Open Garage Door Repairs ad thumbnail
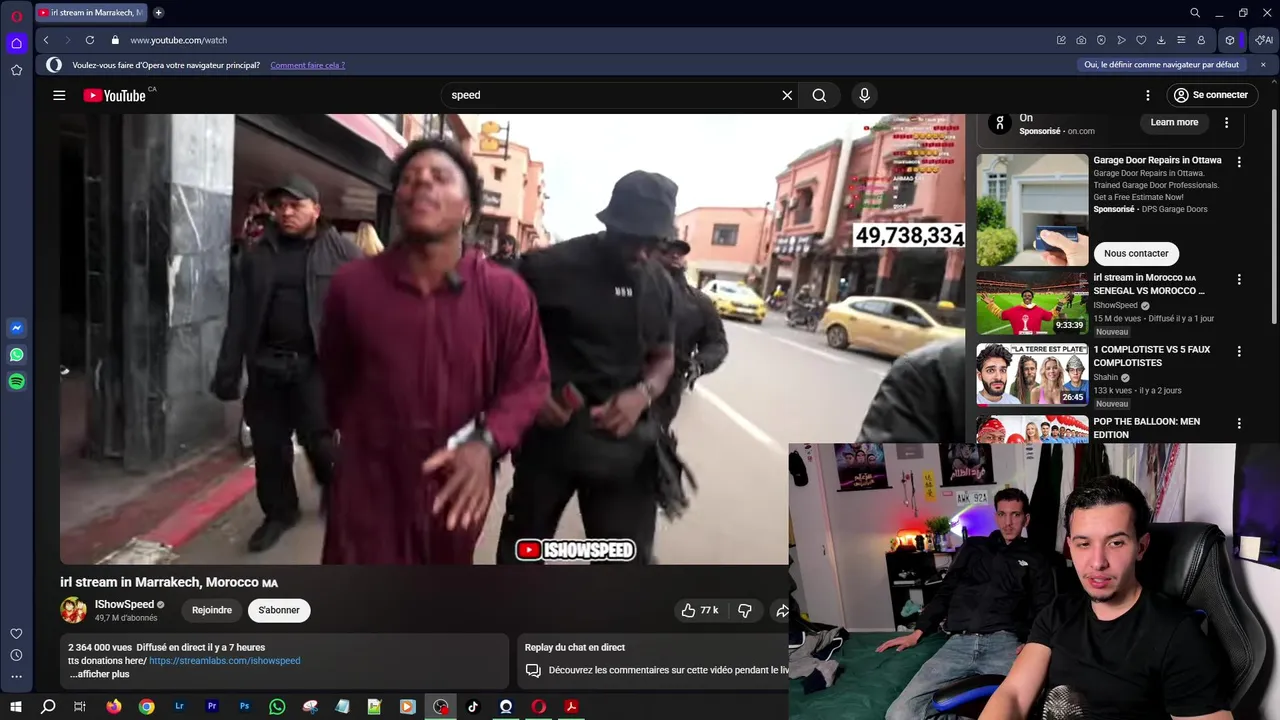The image size is (1280, 720). (1032, 209)
